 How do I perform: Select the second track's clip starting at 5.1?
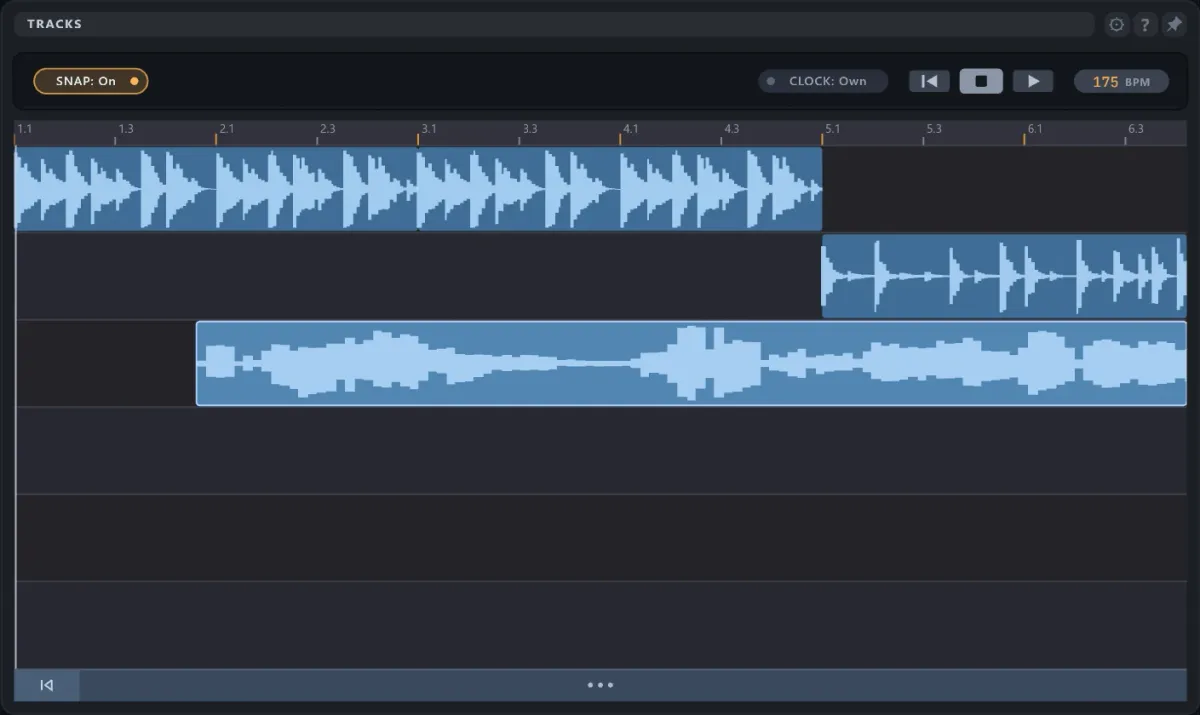tap(1004, 276)
